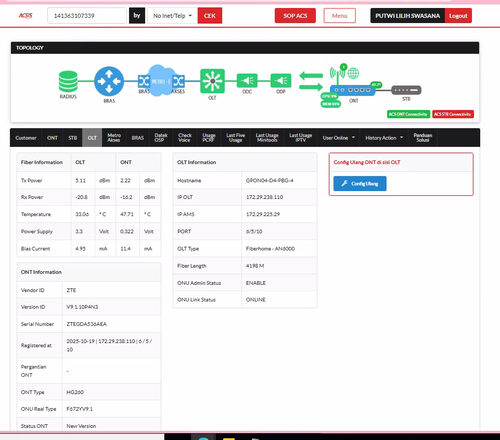500x440 pixels.
Task: Open the Usage PCRF tab
Action: [209, 138]
